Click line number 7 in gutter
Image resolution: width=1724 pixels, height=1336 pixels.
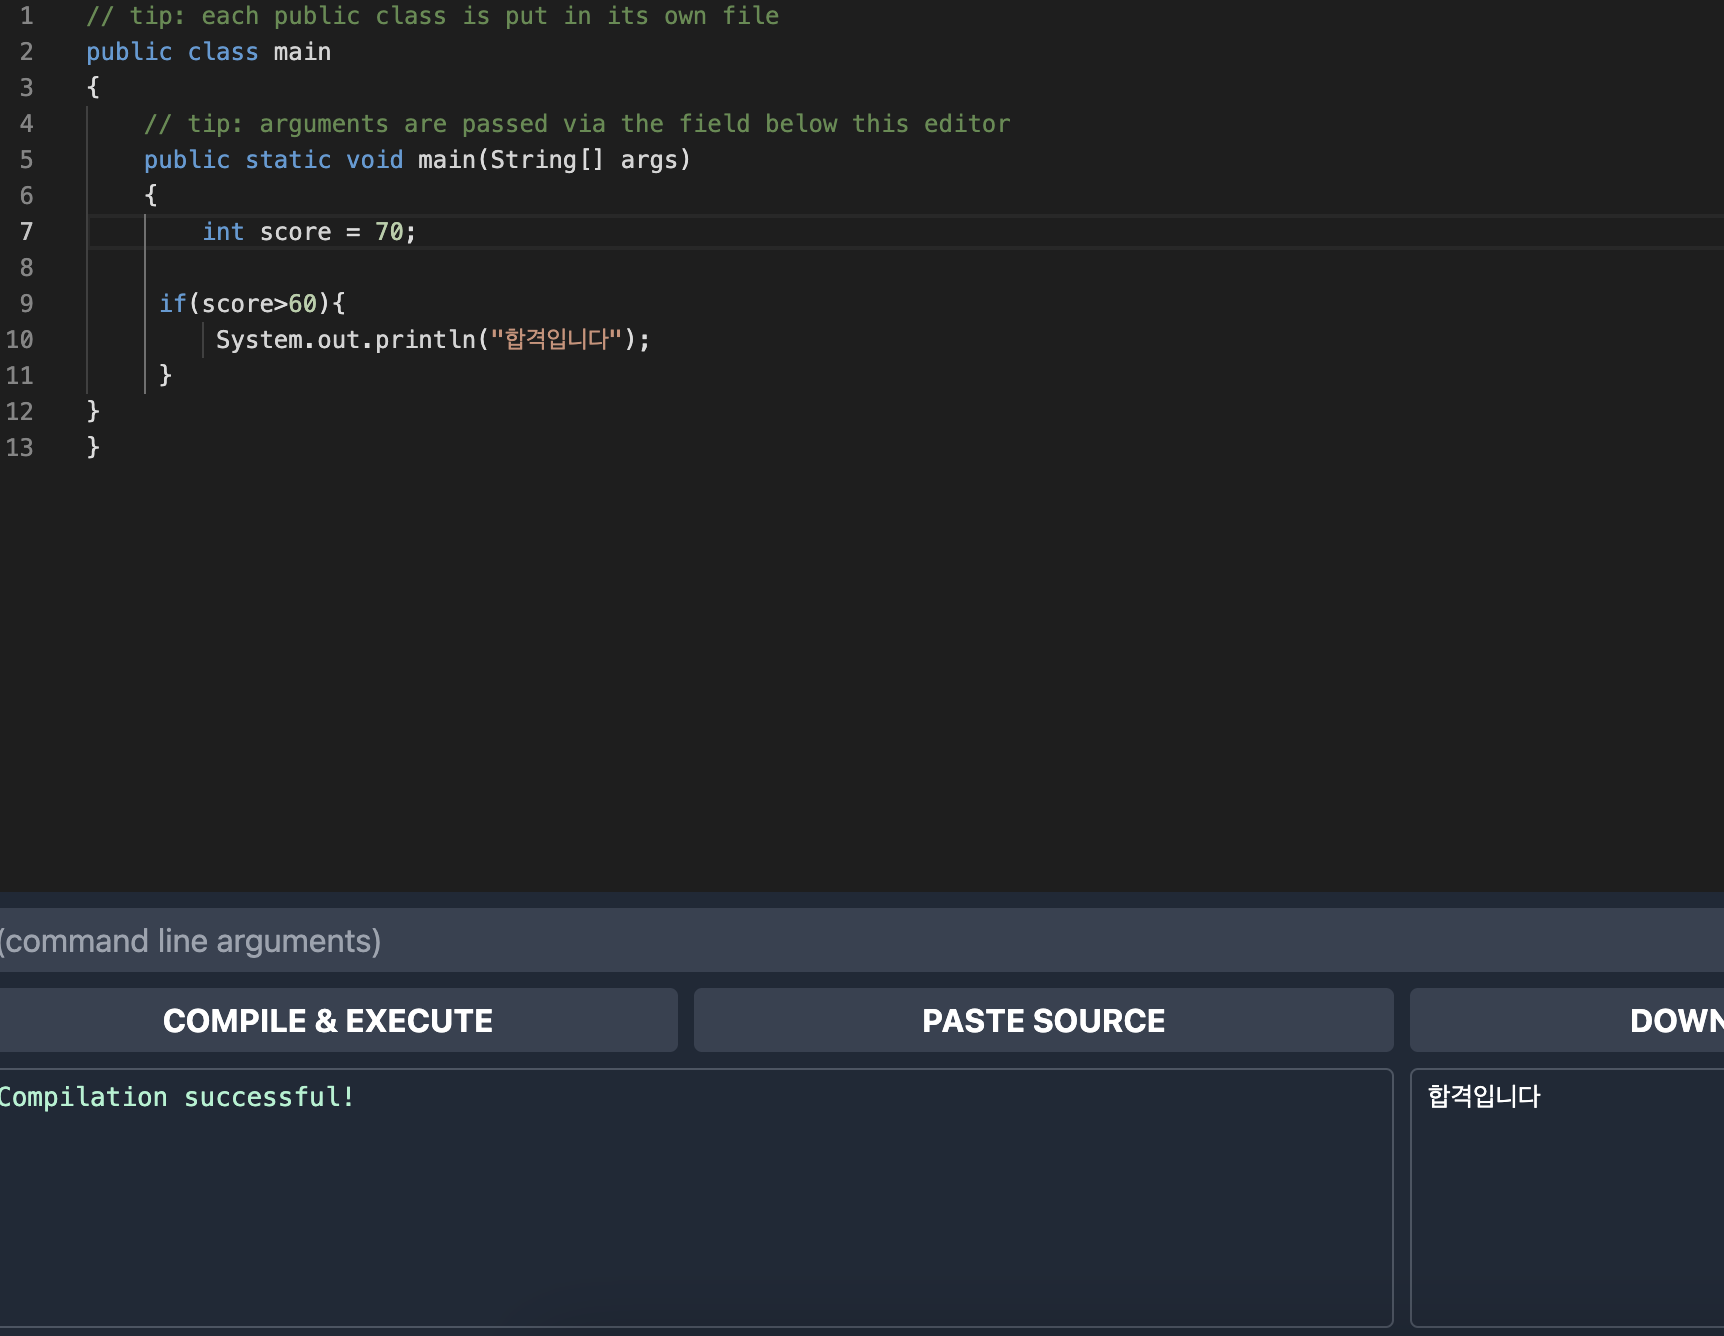tap(27, 232)
